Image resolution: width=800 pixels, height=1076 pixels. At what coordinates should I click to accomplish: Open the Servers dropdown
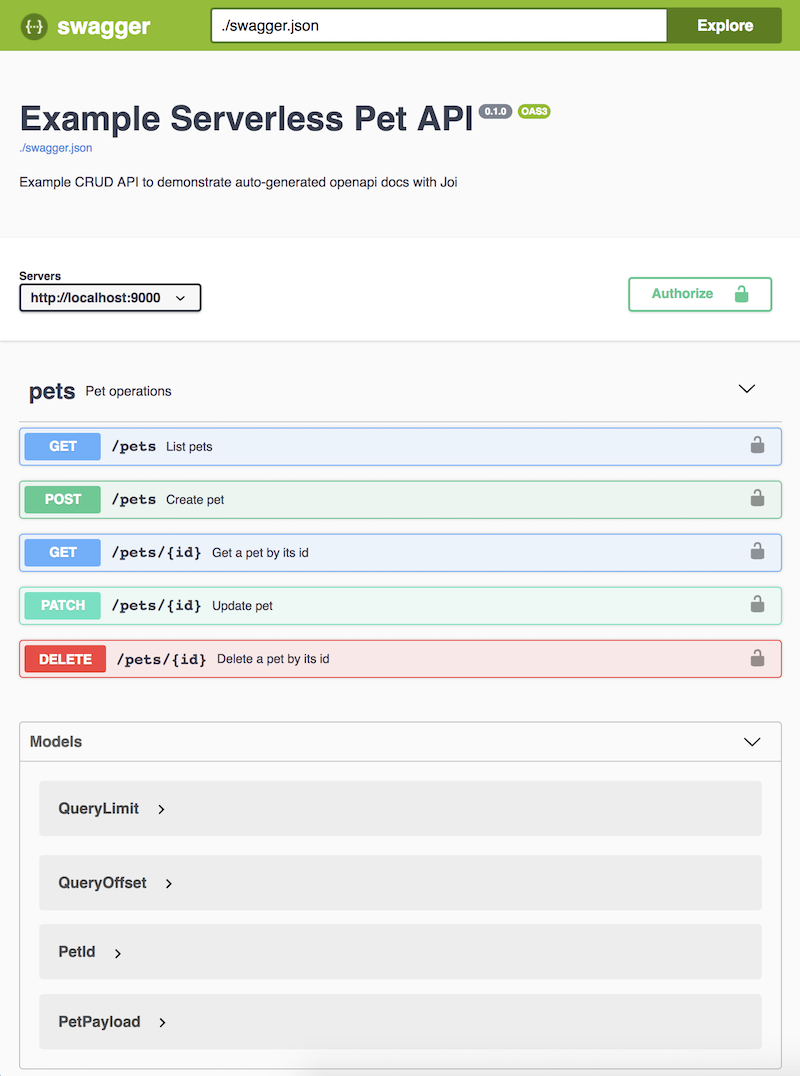pos(110,298)
